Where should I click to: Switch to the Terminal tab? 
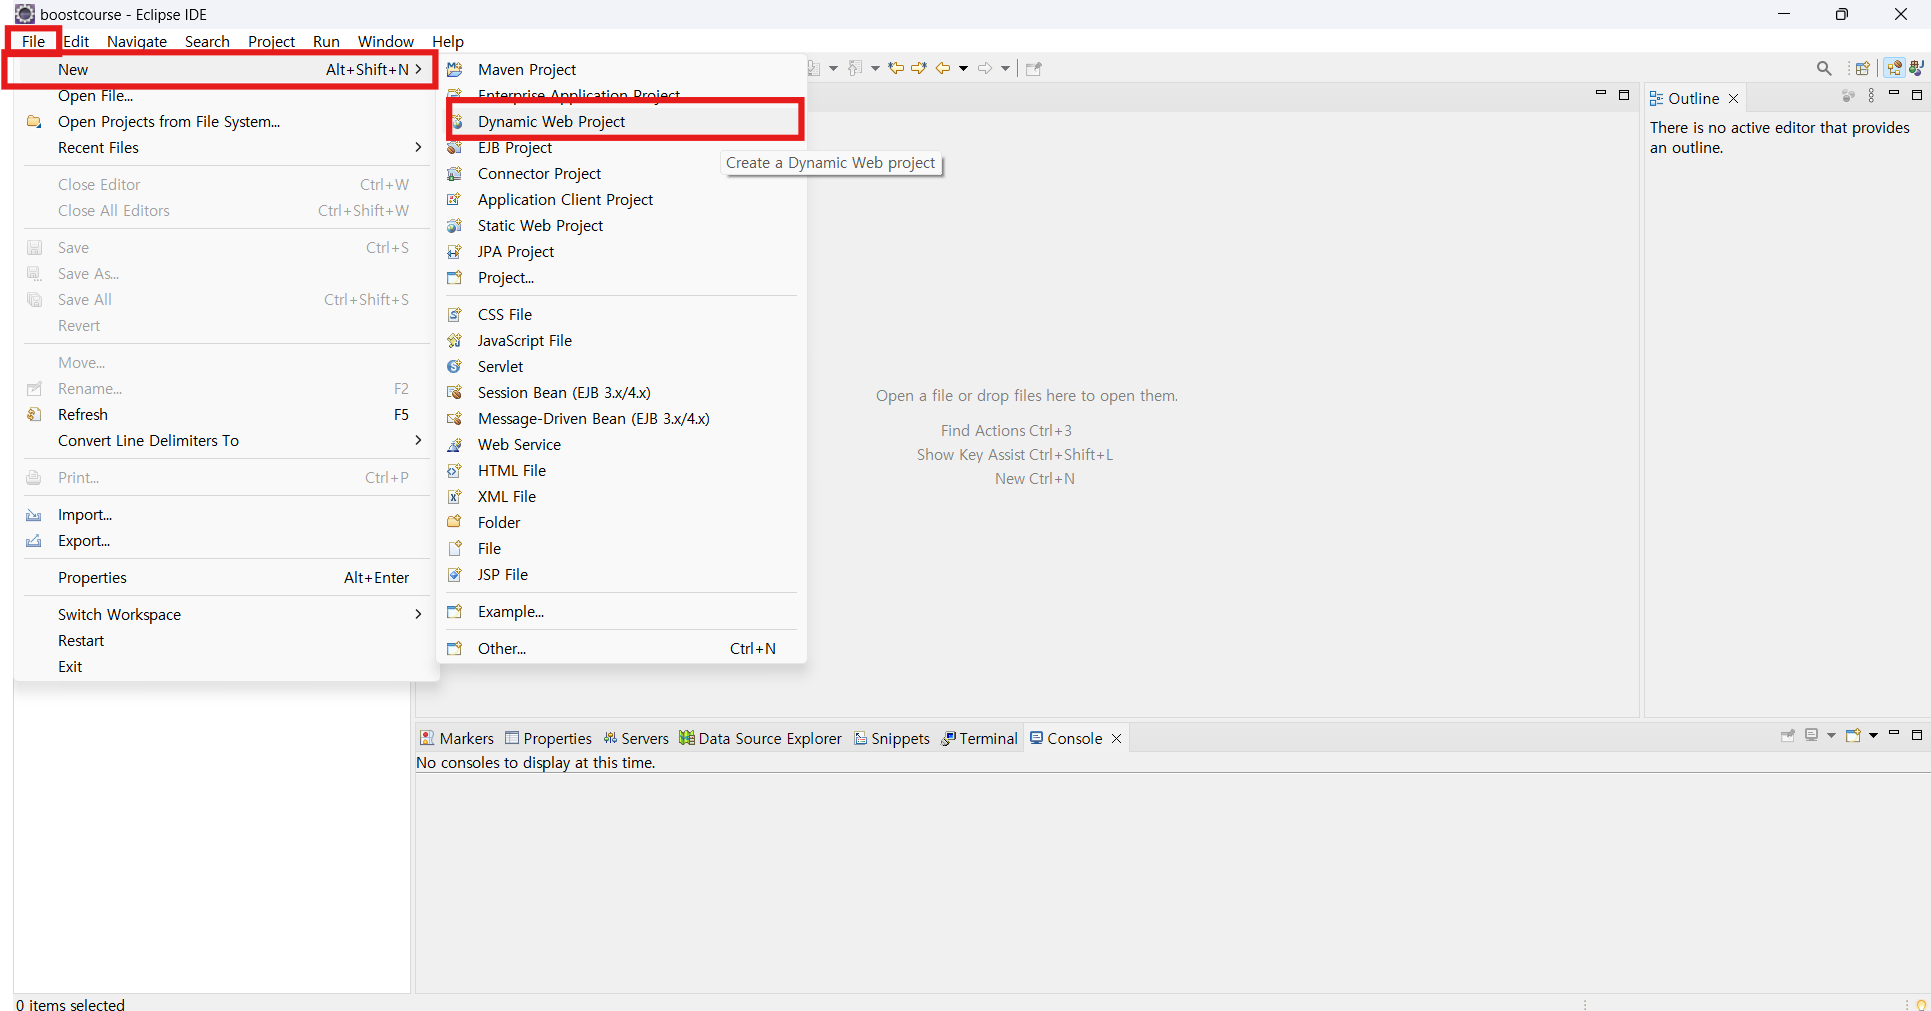(979, 738)
